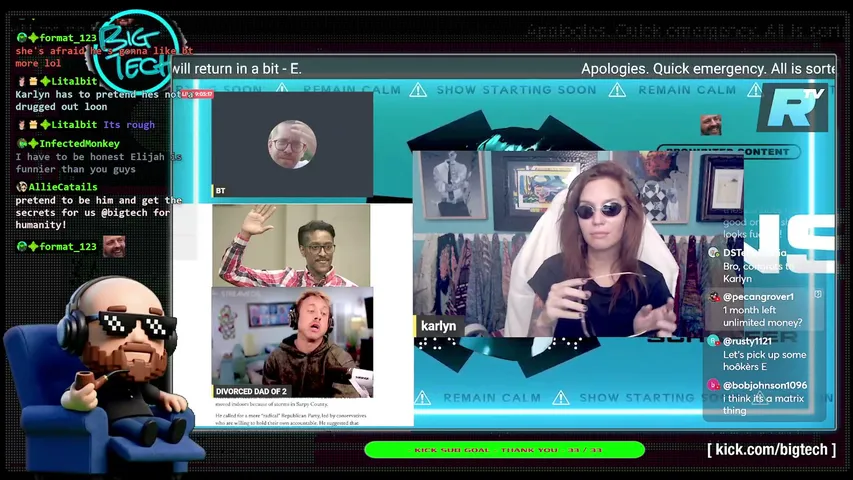Click the small icon right of @pecangrover1
The width and height of the screenshot is (853, 480).
click(818, 294)
